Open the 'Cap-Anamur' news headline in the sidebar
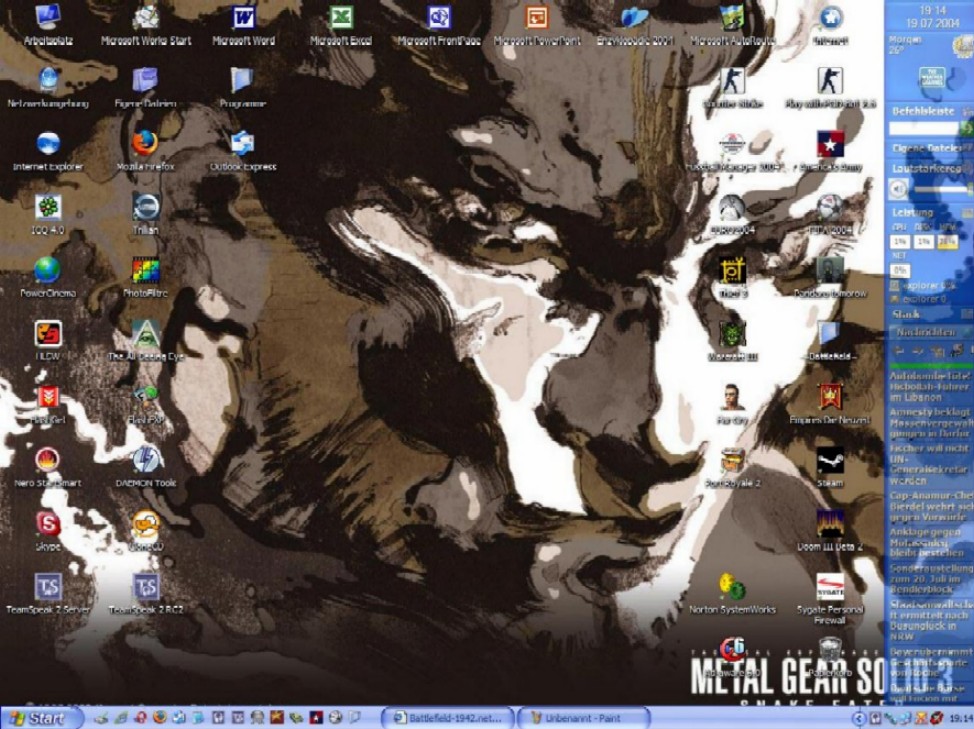Screen dimensions: 974x729 [930, 506]
